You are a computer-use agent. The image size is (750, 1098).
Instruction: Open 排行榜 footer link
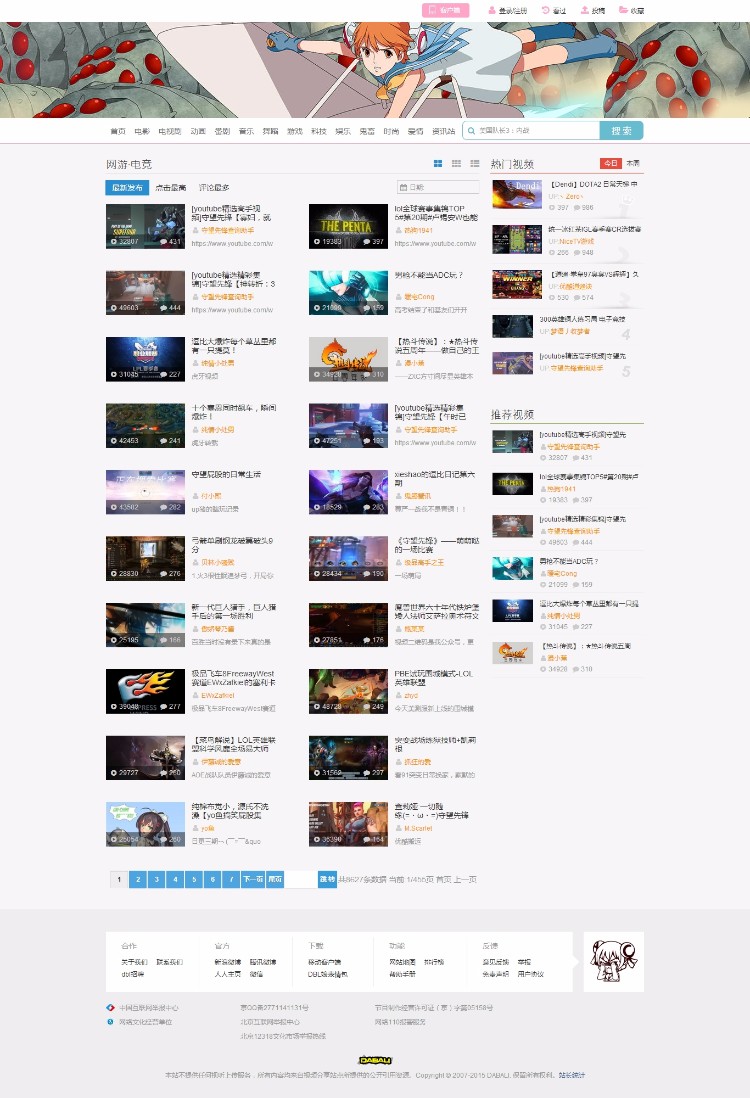coord(434,962)
